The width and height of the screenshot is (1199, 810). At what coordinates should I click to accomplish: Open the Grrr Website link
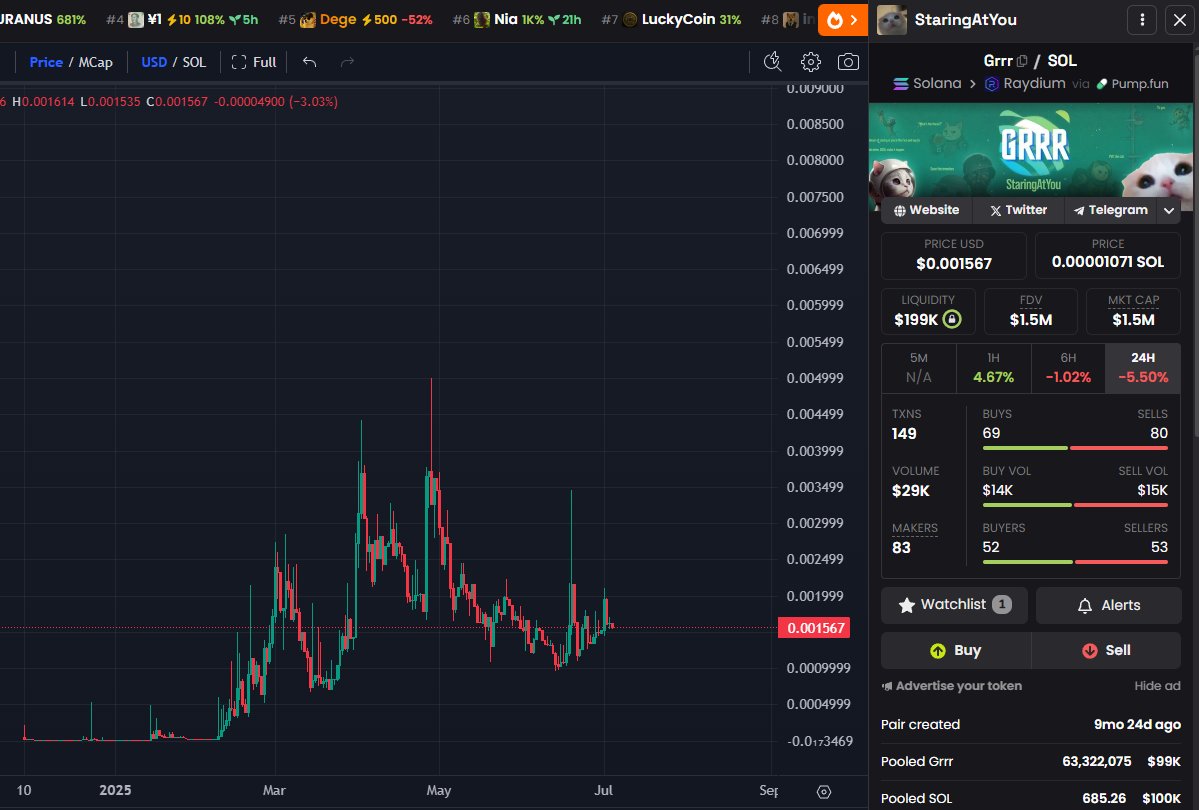tap(927, 210)
